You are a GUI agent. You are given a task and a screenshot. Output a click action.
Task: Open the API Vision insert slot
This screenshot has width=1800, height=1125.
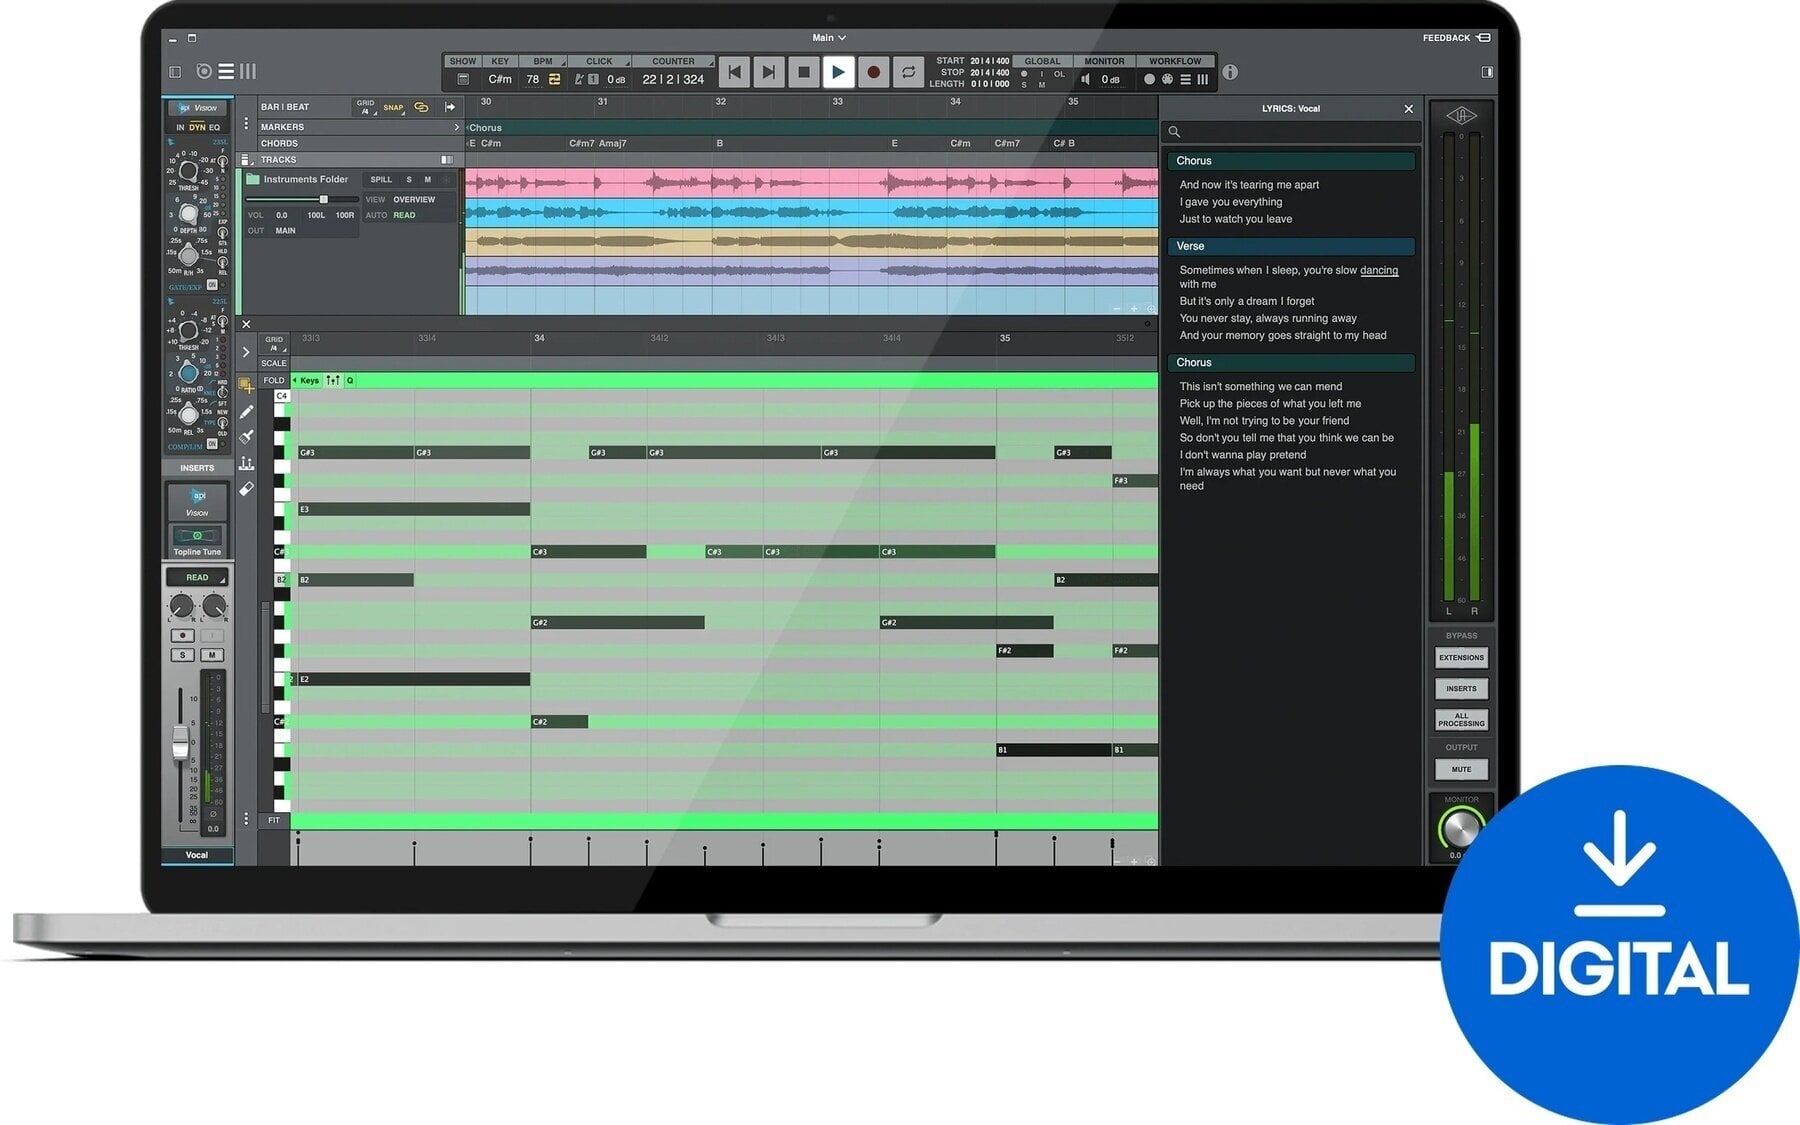[x=197, y=503]
